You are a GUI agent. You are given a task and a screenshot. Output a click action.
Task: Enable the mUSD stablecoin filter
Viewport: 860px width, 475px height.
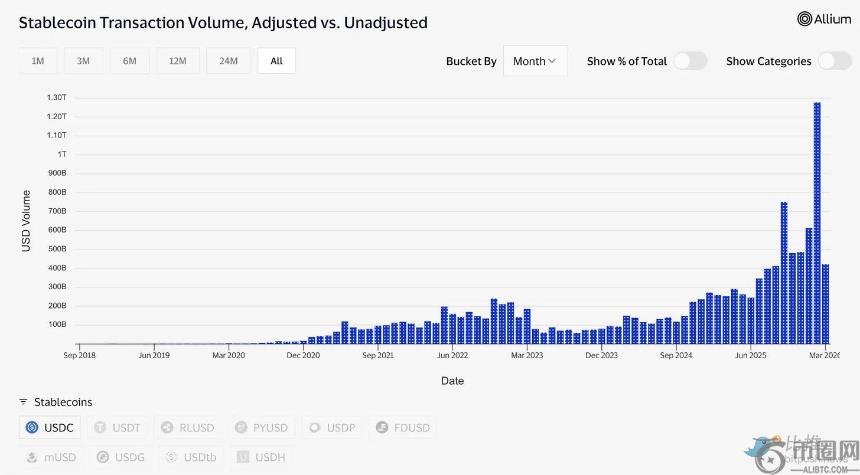pyautogui.click(x=50, y=457)
